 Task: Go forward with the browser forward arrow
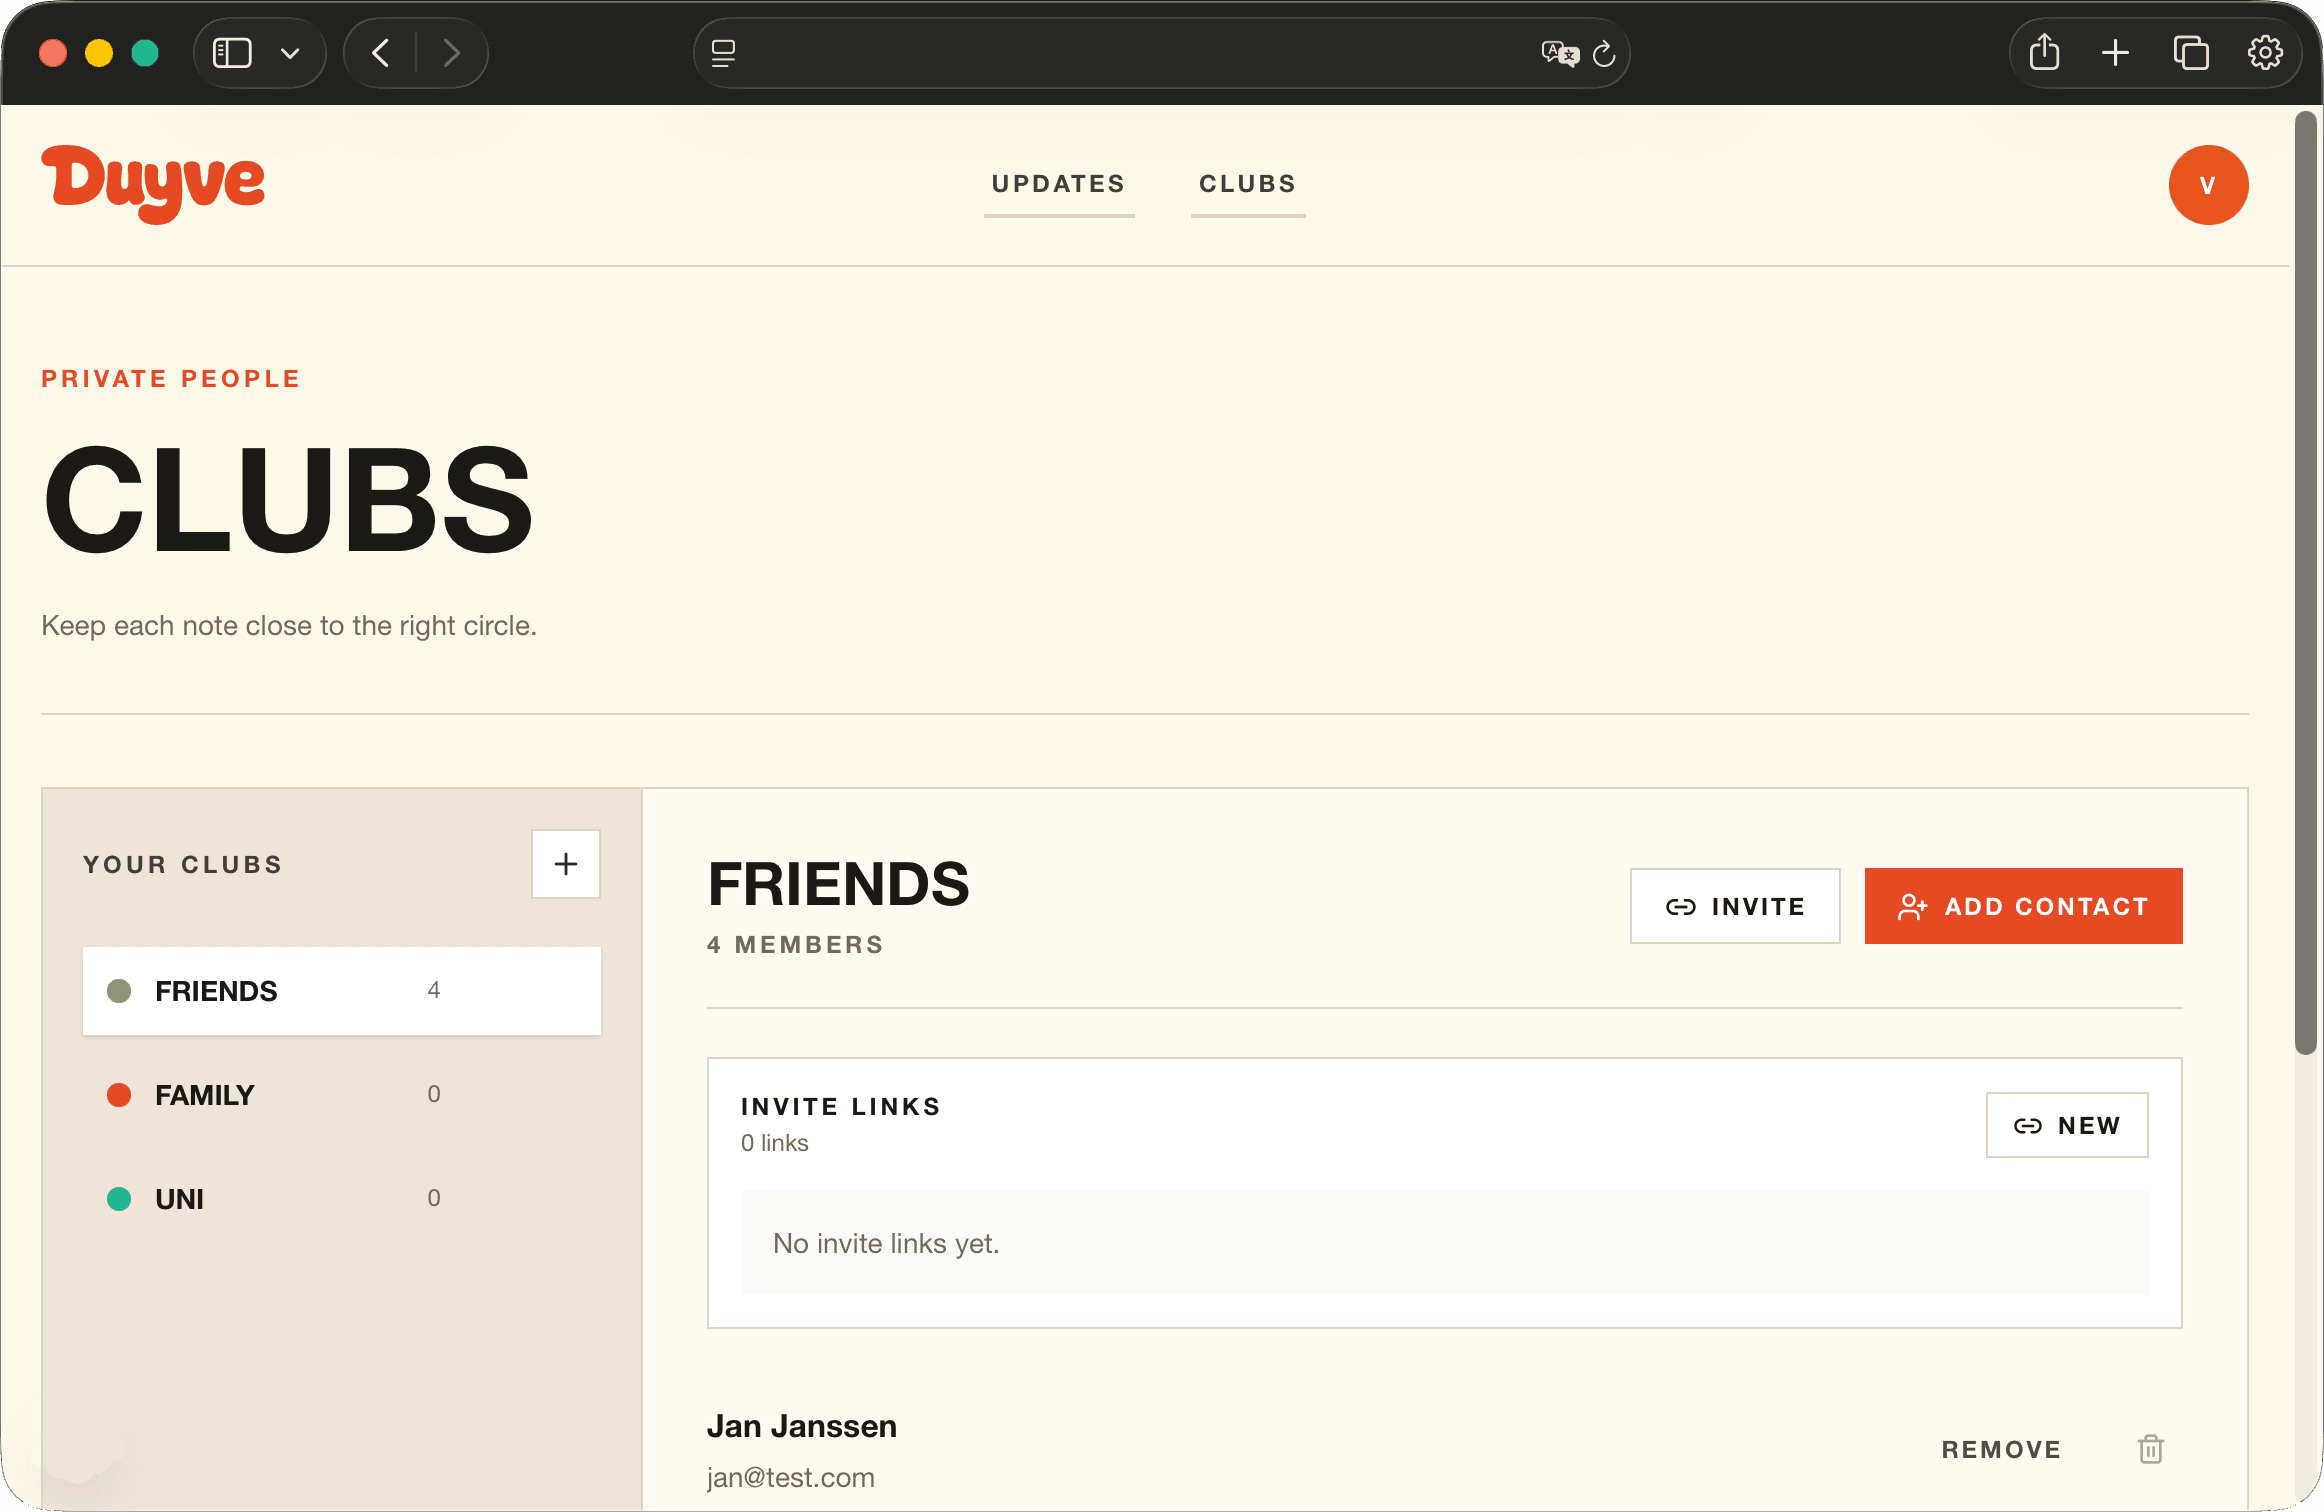452,53
